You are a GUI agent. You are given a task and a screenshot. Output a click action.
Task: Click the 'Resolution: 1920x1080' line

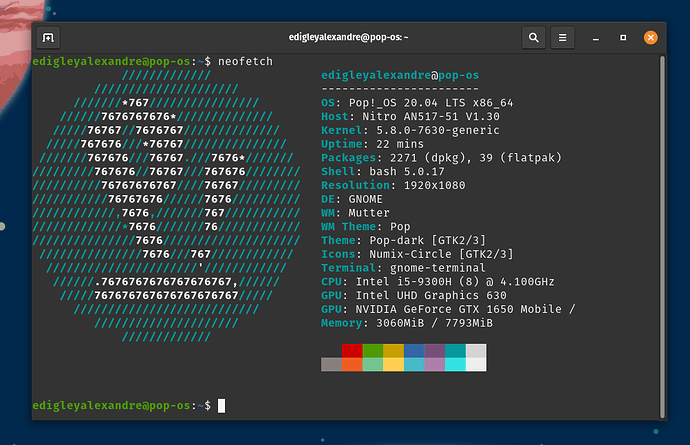393,185
